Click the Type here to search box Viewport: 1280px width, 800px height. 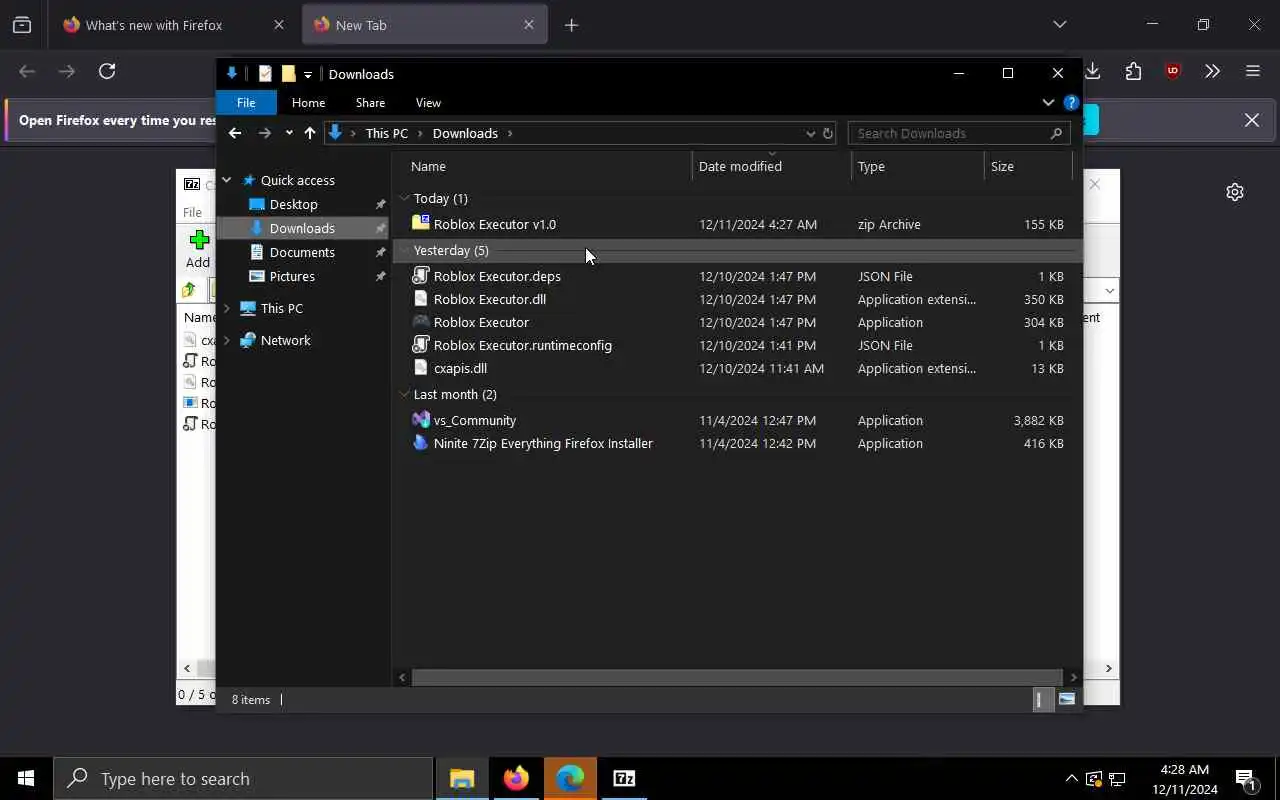[243, 778]
